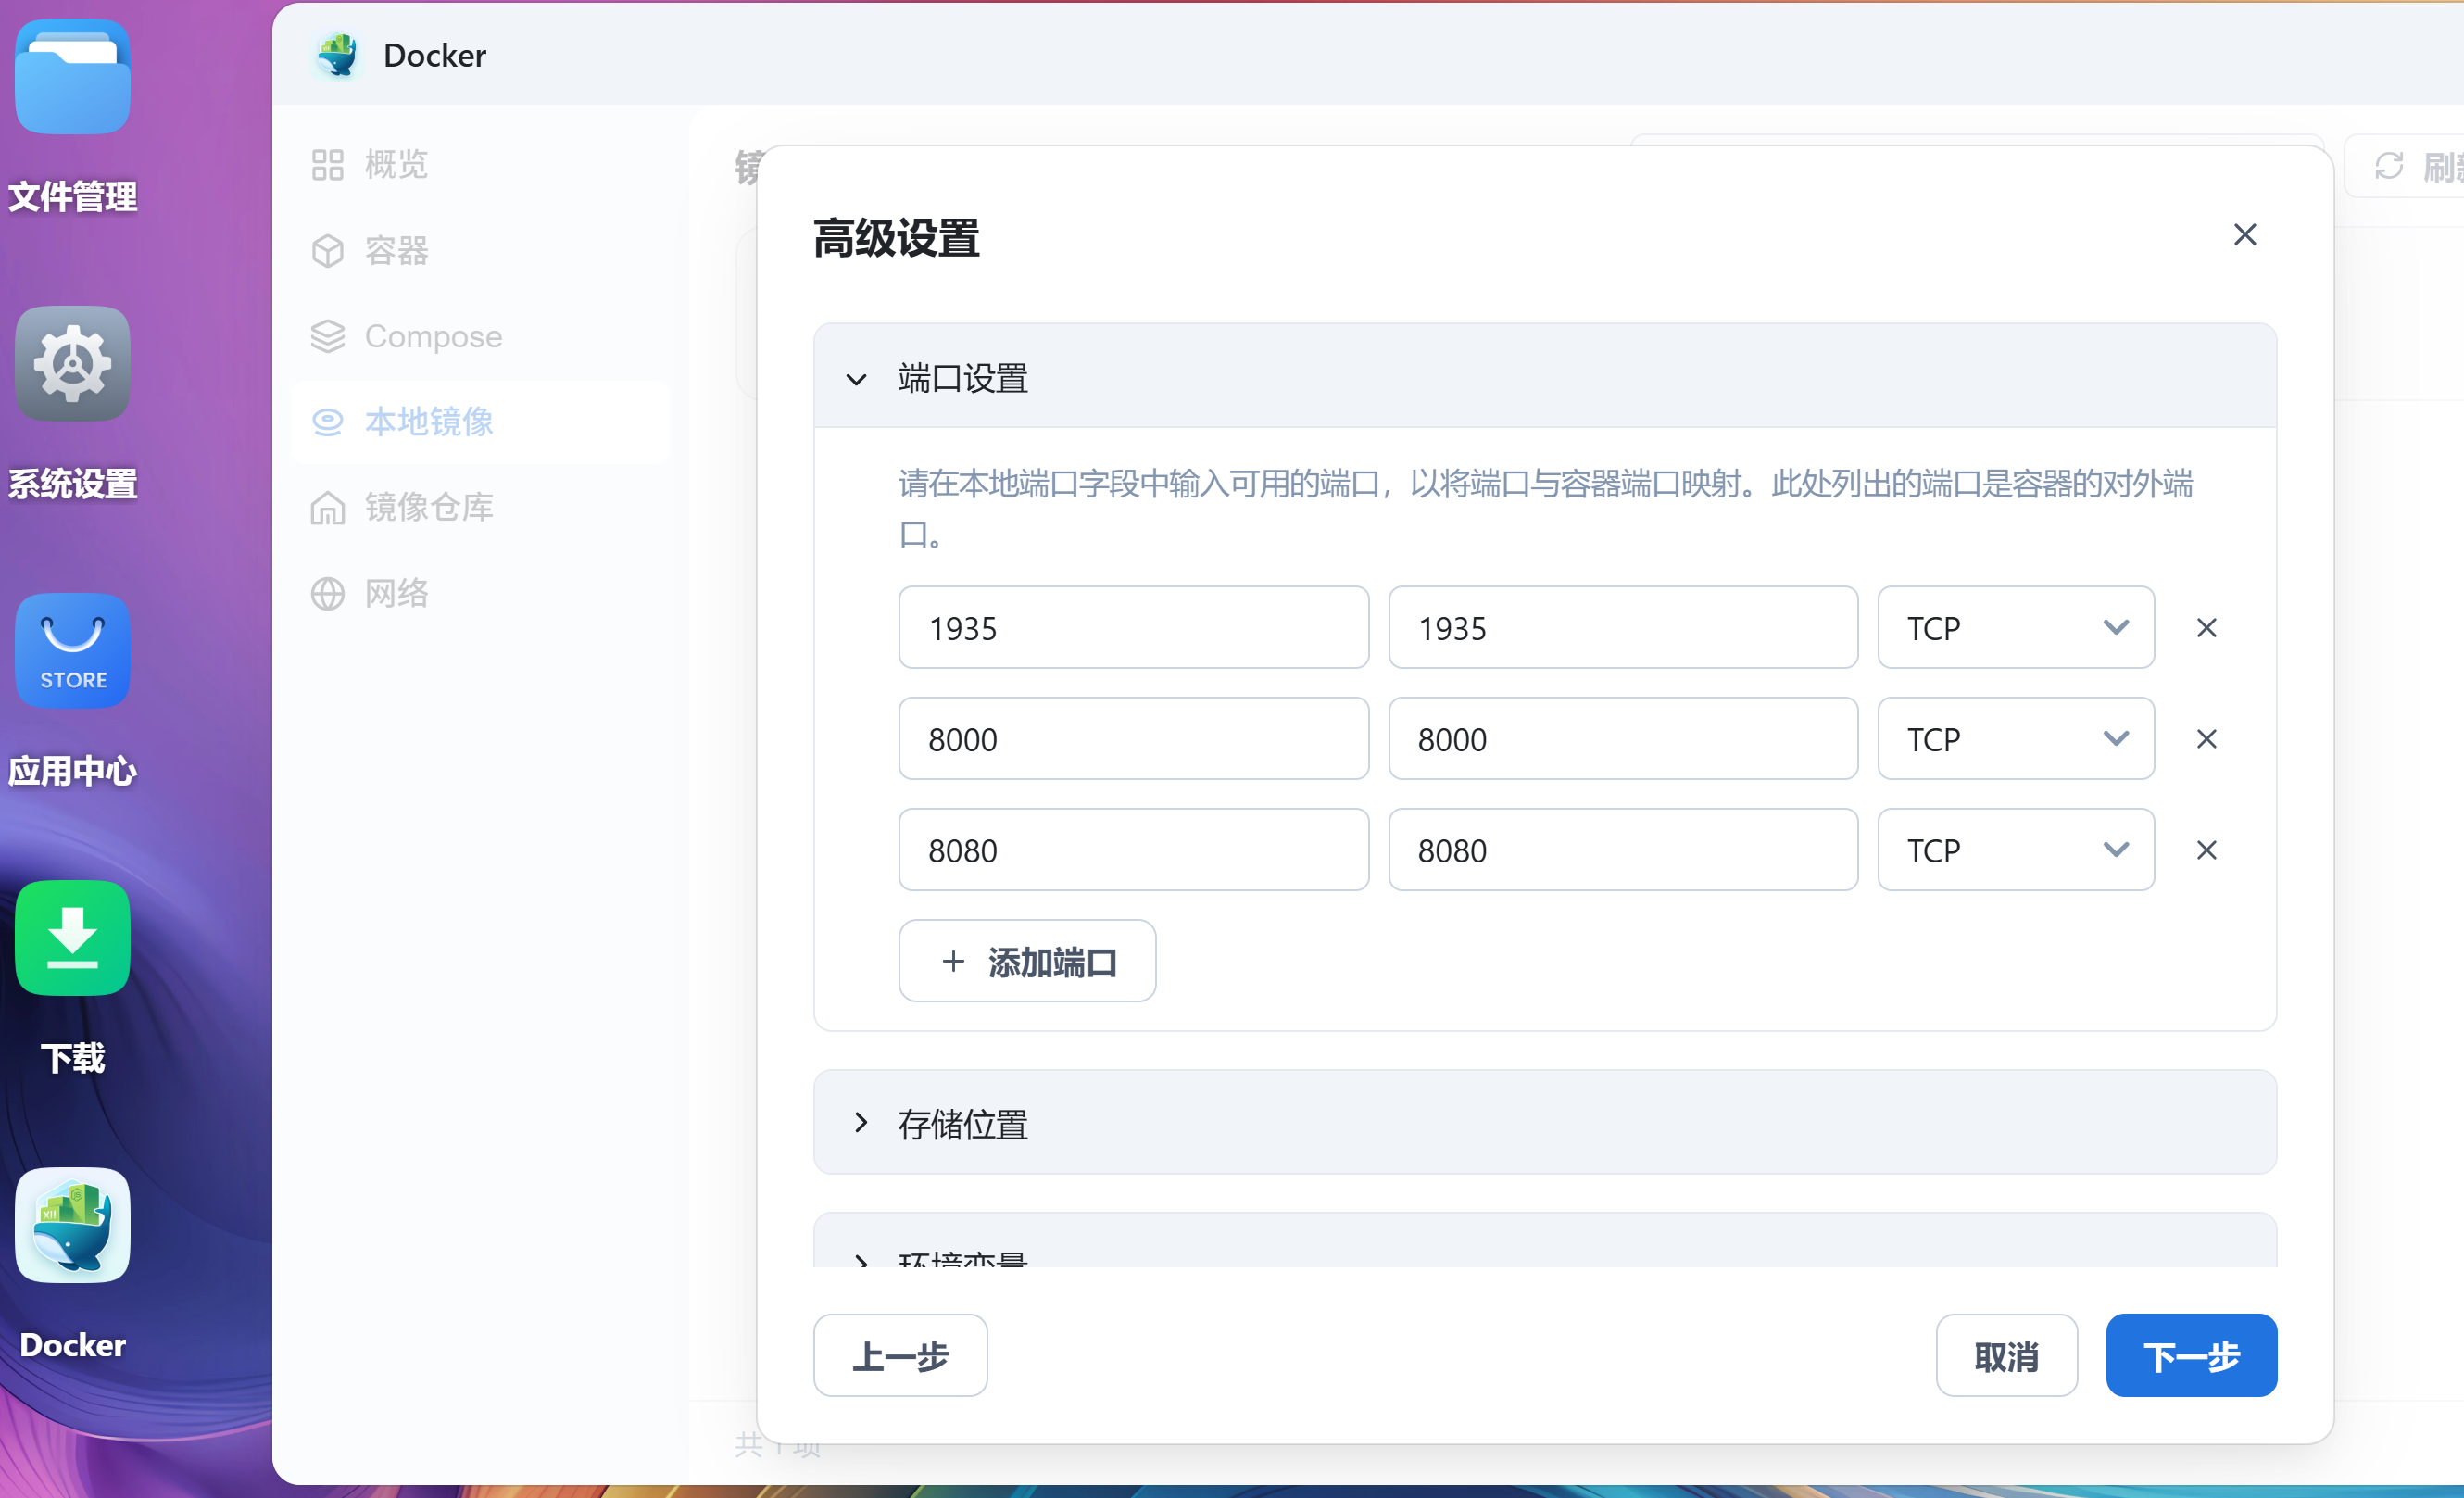Click the 添加端口 button
Screen dimensions: 2464x1498
tap(1026, 960)
